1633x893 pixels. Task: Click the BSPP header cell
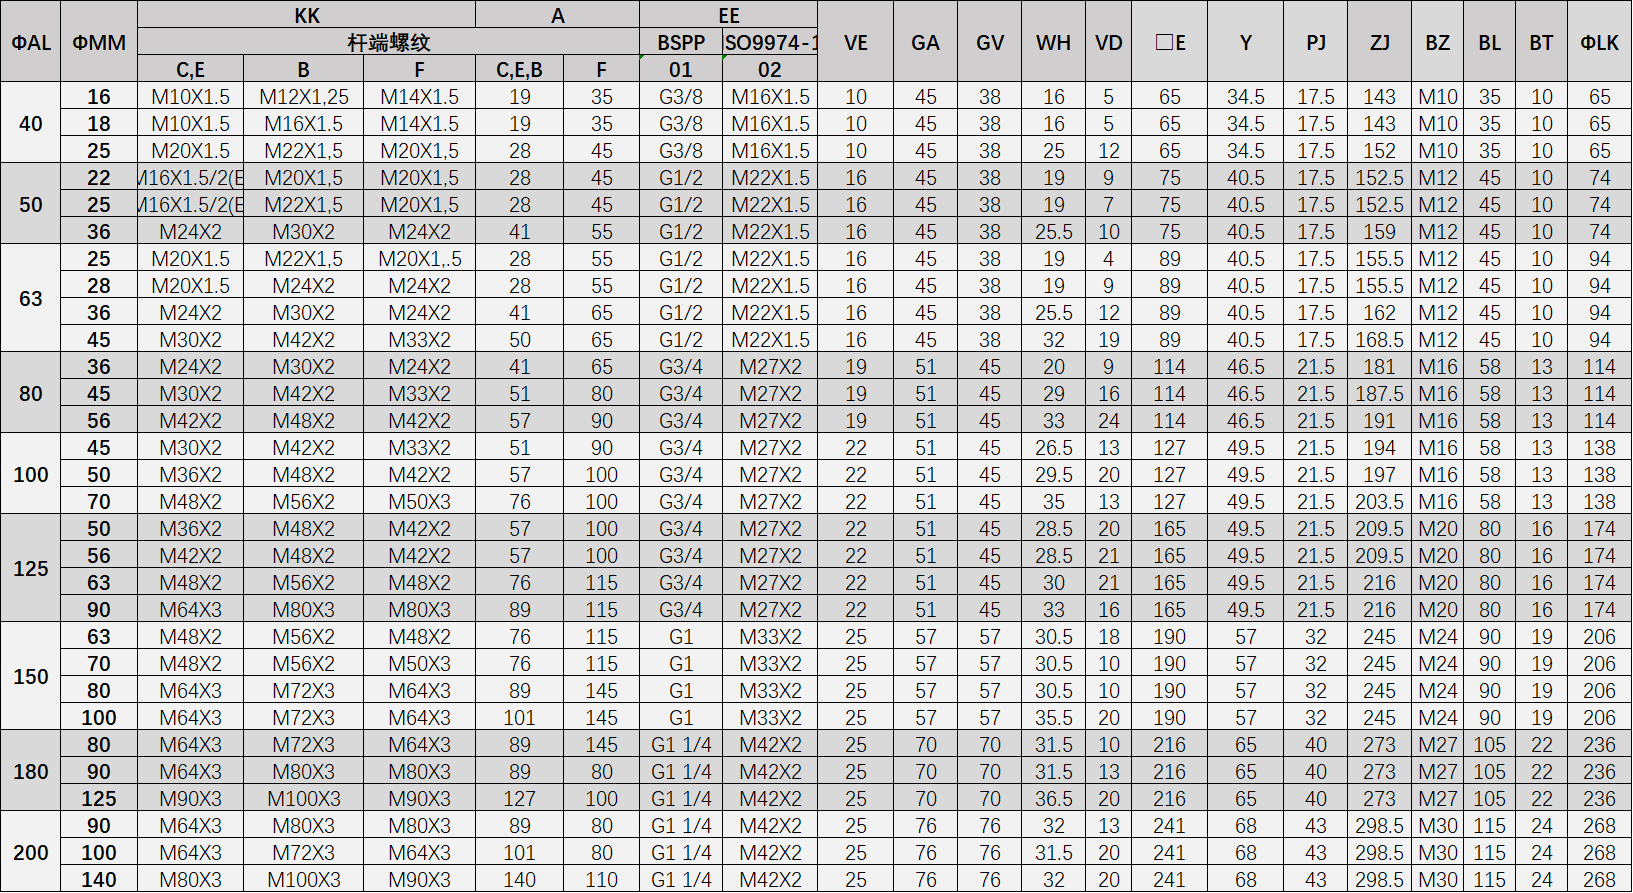(680, 42)
